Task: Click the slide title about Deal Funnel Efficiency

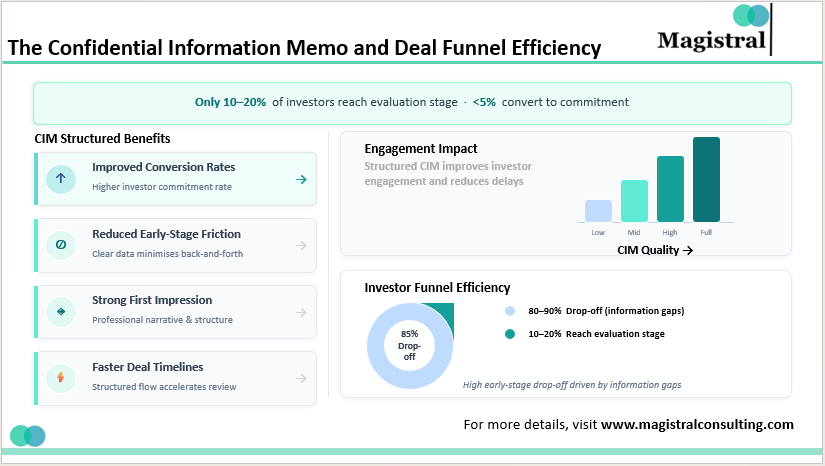Action: pyautogui.click(x=304, y=48)
